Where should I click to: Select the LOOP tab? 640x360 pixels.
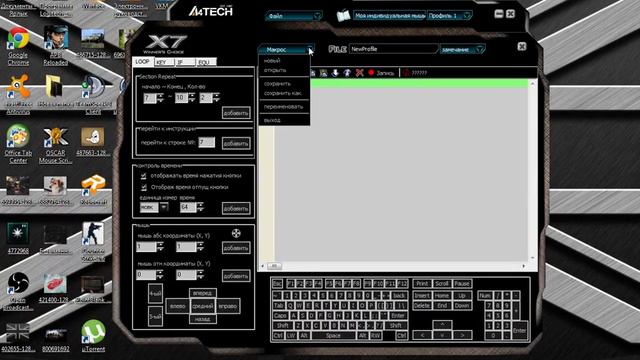(x=143, y=62)
